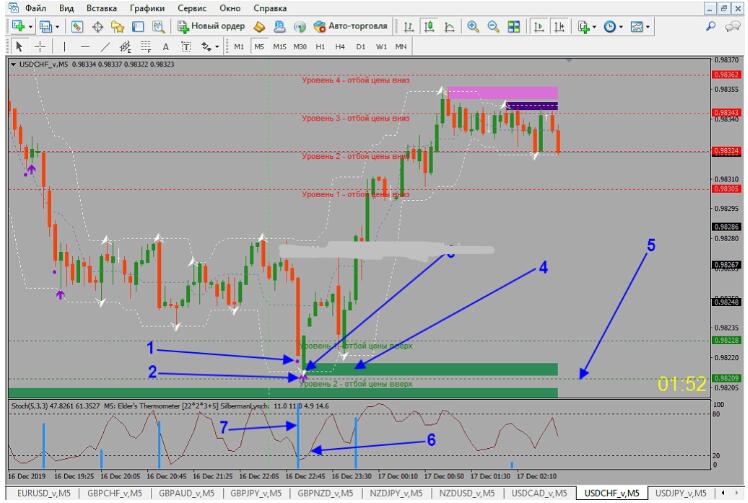Image resolution: width=748 pixels, height=503 pixels.
Task: Open the Вставка menu
Action: coord(102,8)
